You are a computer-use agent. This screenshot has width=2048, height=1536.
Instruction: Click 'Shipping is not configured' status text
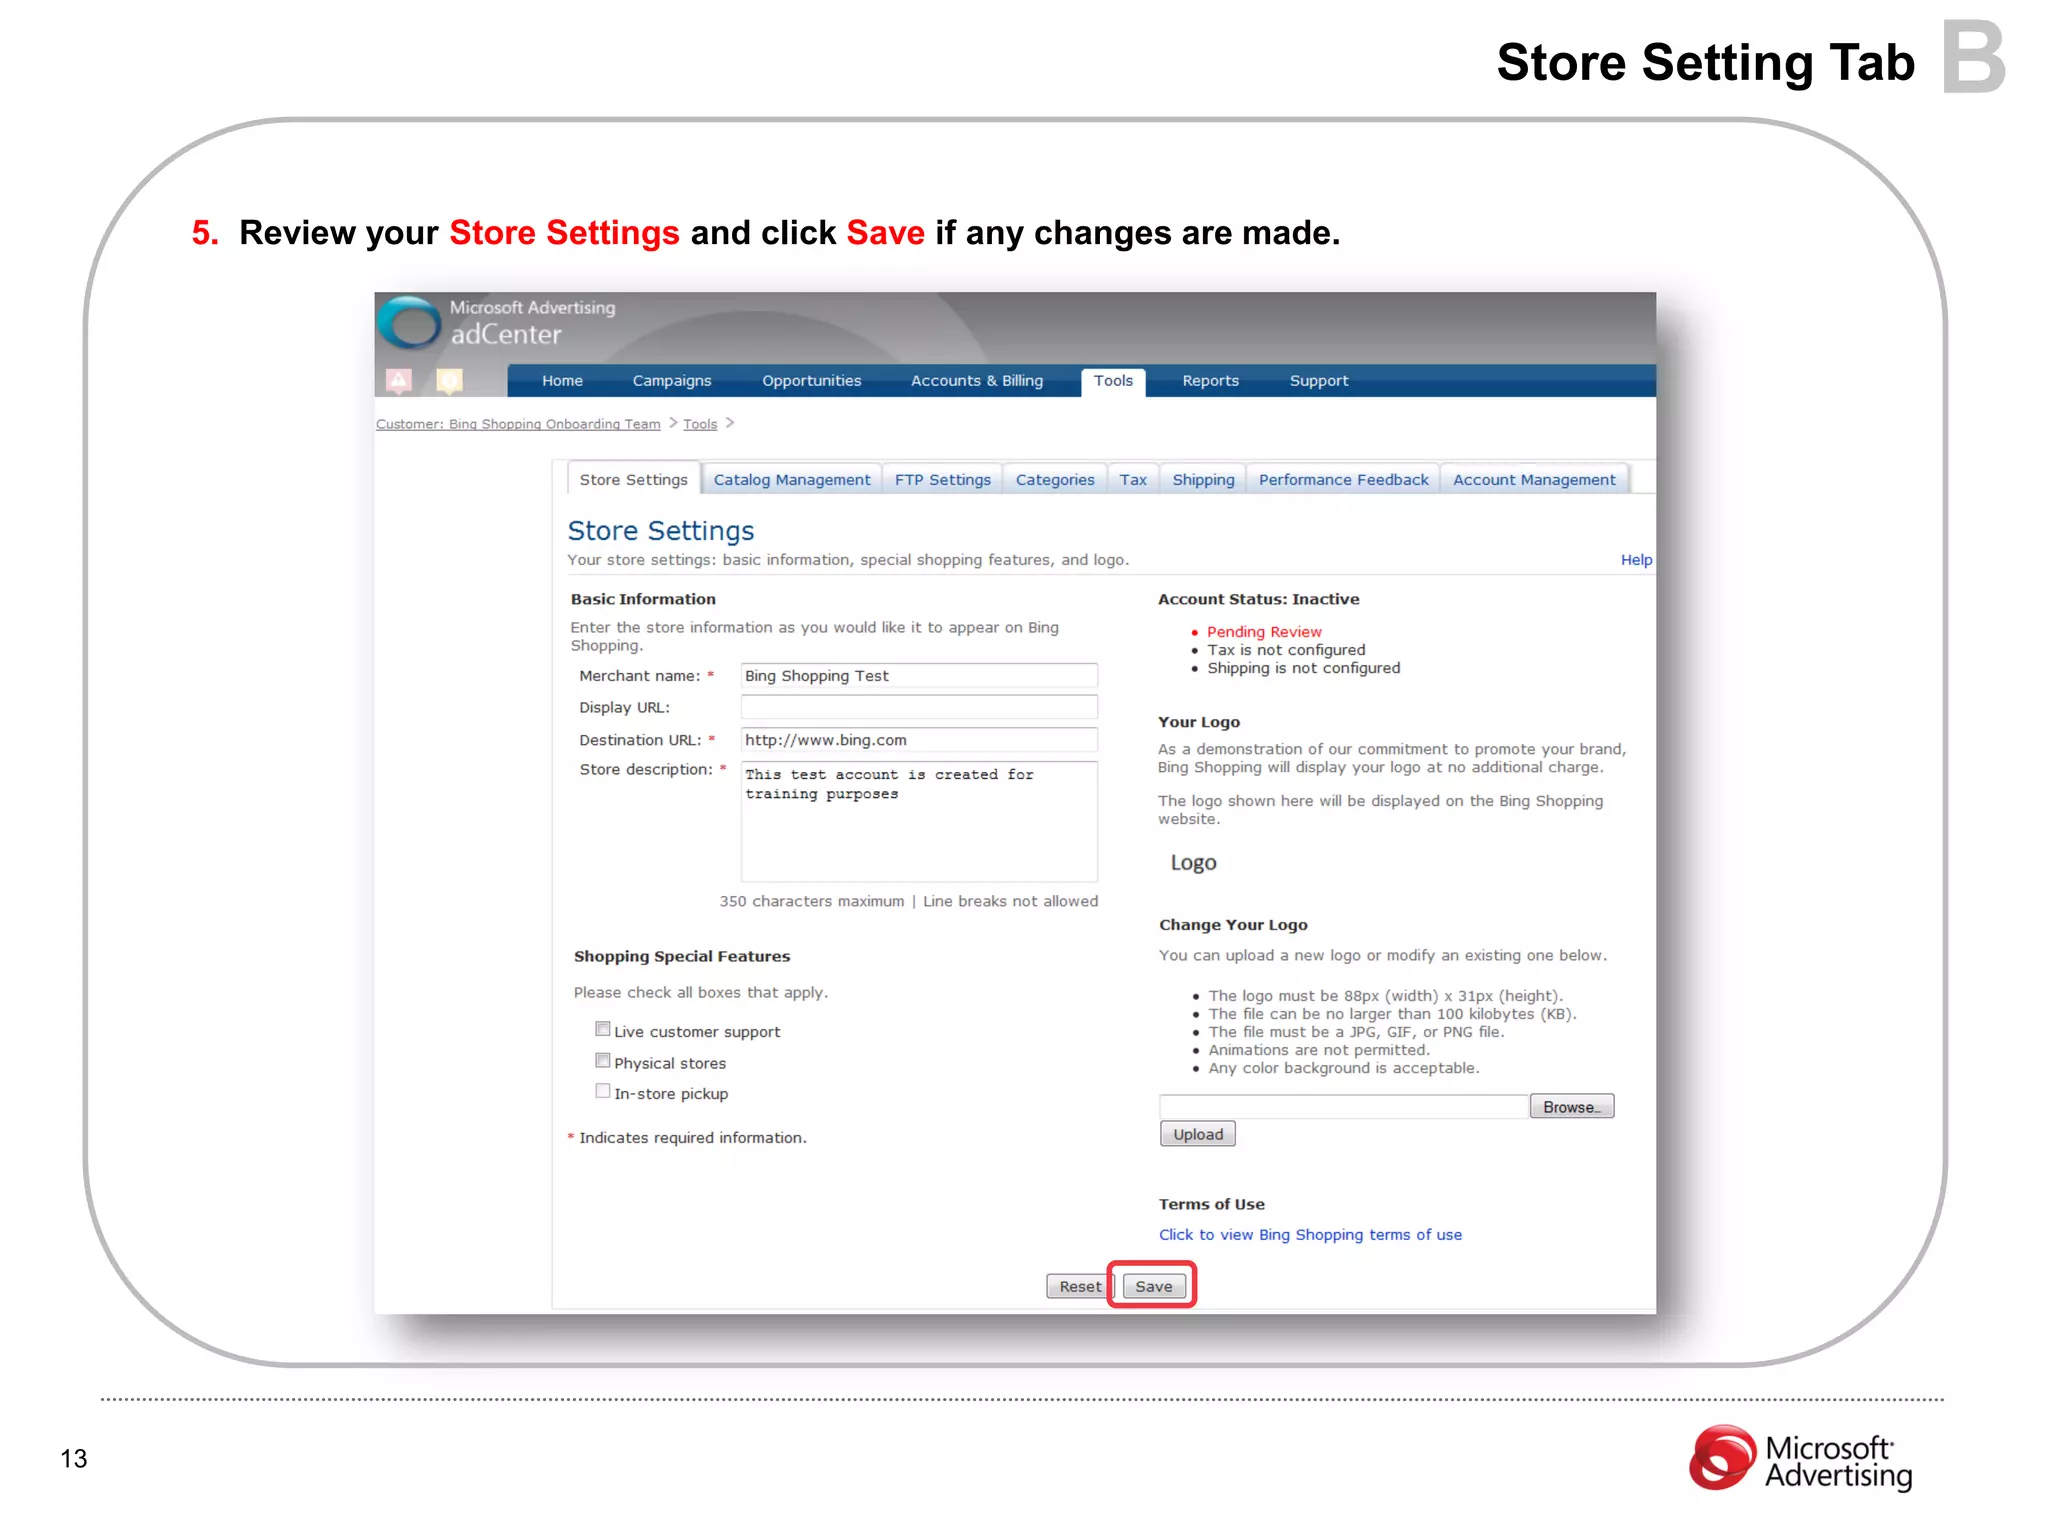pyautogui.click(x=1303, y=668)
